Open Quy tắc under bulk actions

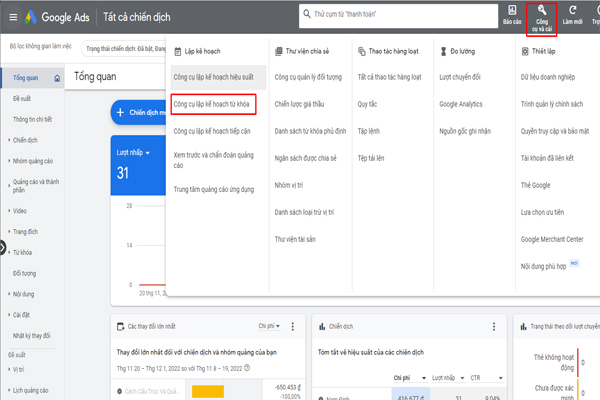tap(367, 104)
